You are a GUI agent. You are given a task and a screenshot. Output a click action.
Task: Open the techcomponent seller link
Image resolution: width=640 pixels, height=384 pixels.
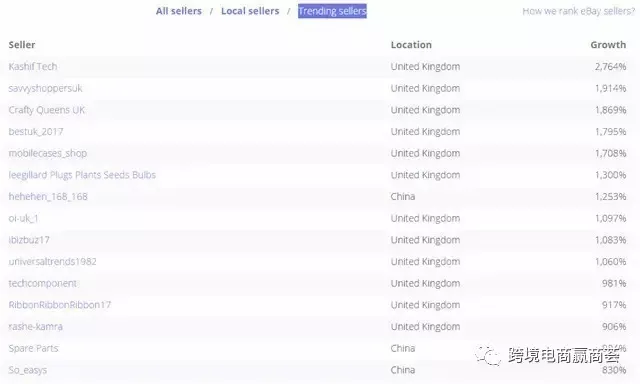(x=42, y=283)
